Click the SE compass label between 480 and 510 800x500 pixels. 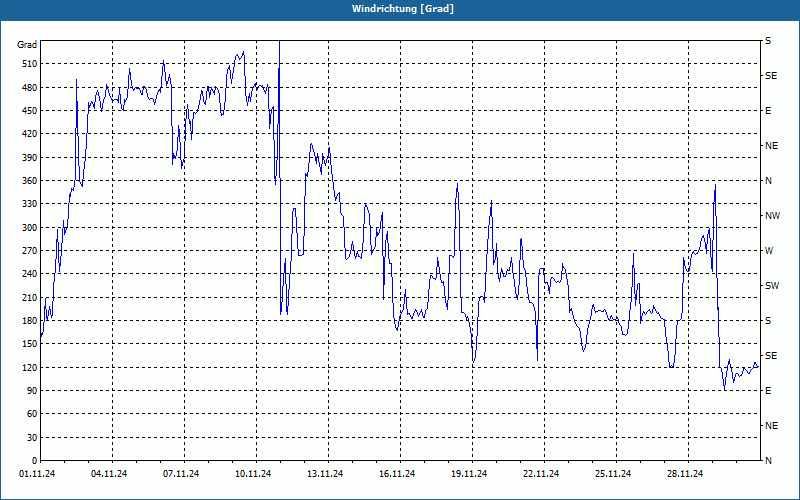(771, 76)
